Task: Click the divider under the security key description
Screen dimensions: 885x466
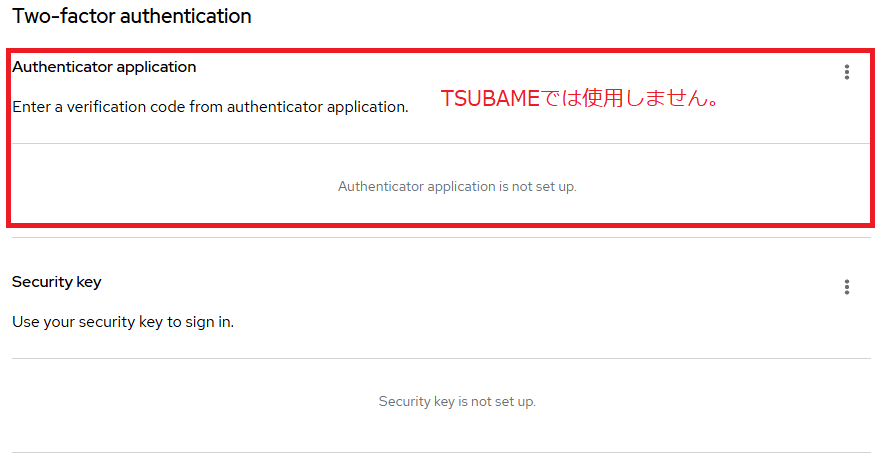Action: [440, 358]
